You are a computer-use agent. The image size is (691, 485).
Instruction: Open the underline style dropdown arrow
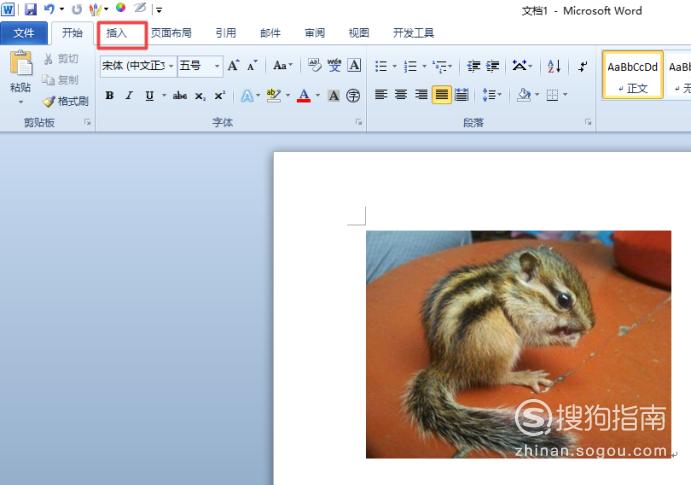(164, 95)
